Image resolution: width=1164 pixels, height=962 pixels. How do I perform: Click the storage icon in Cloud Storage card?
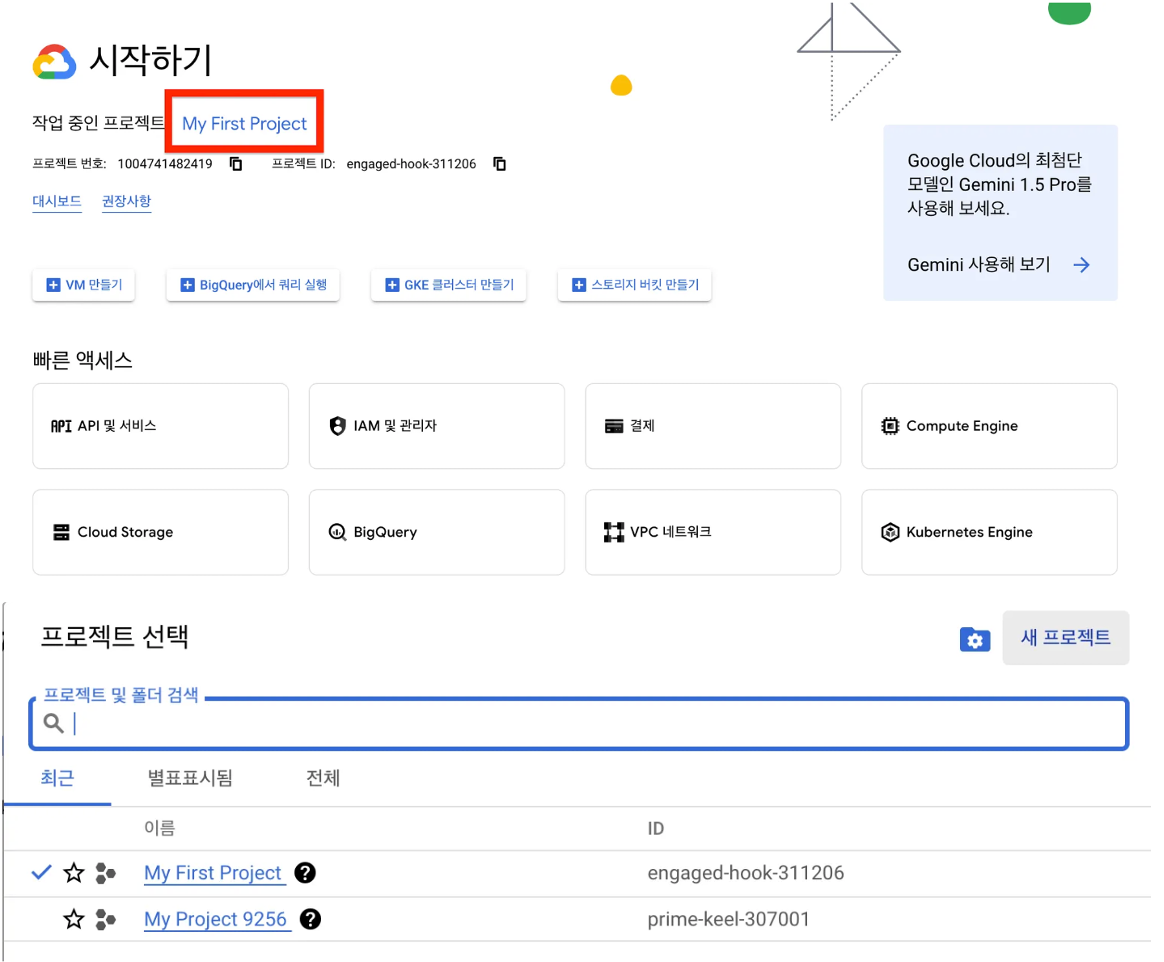point(61,532)
